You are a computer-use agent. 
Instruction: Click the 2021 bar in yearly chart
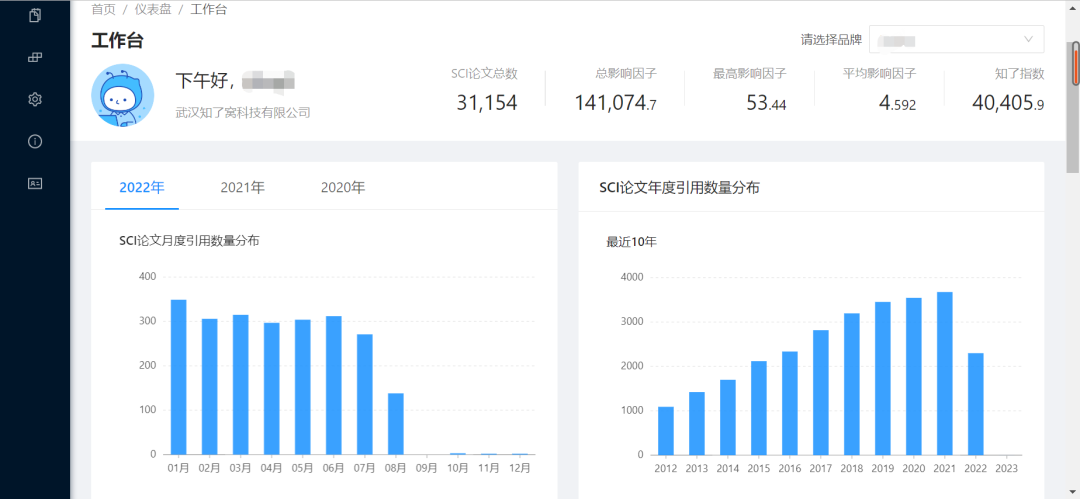(945, 373)
